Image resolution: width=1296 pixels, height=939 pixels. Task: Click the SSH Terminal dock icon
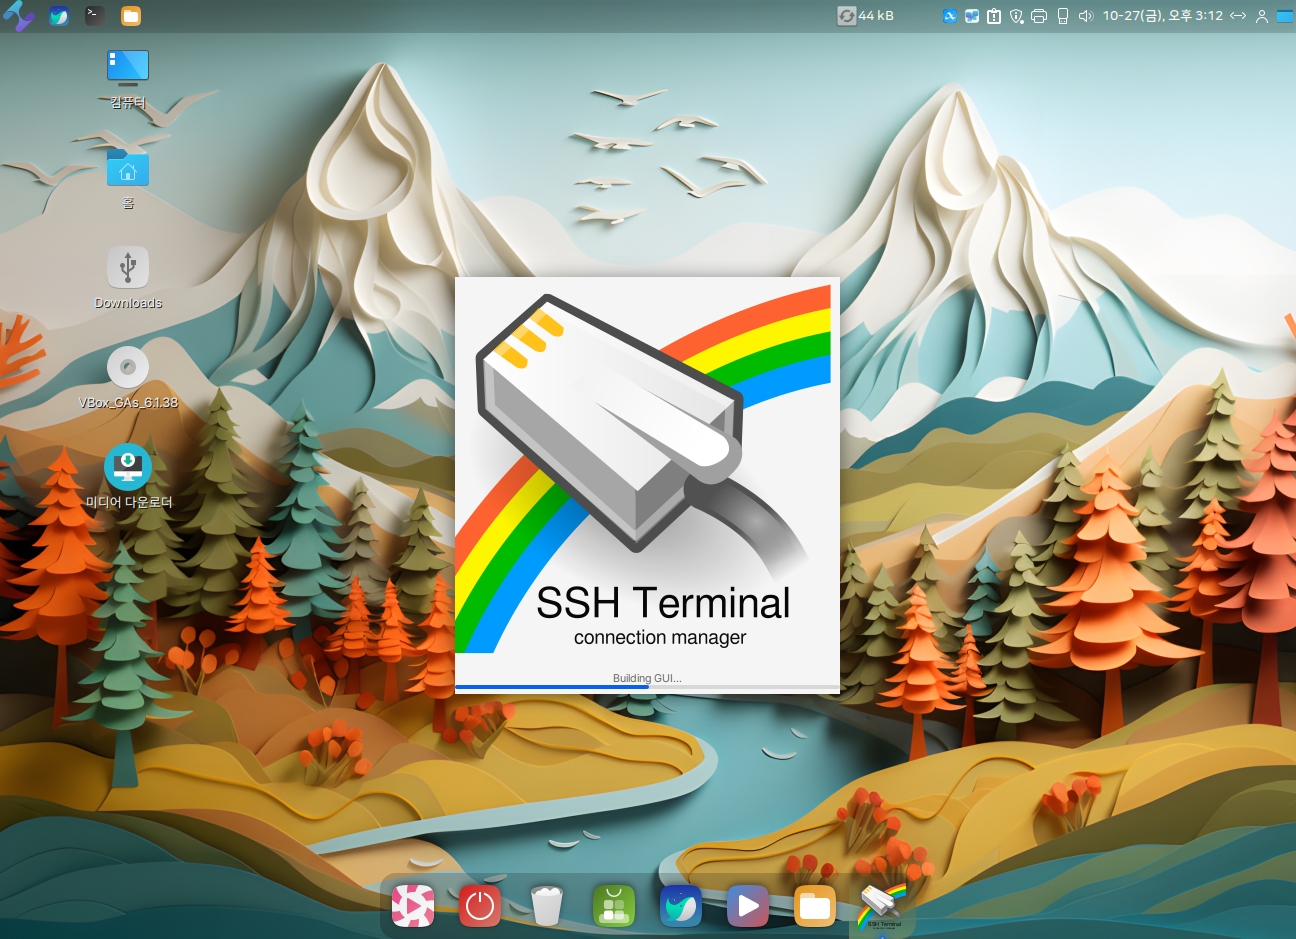click(881, 907)
